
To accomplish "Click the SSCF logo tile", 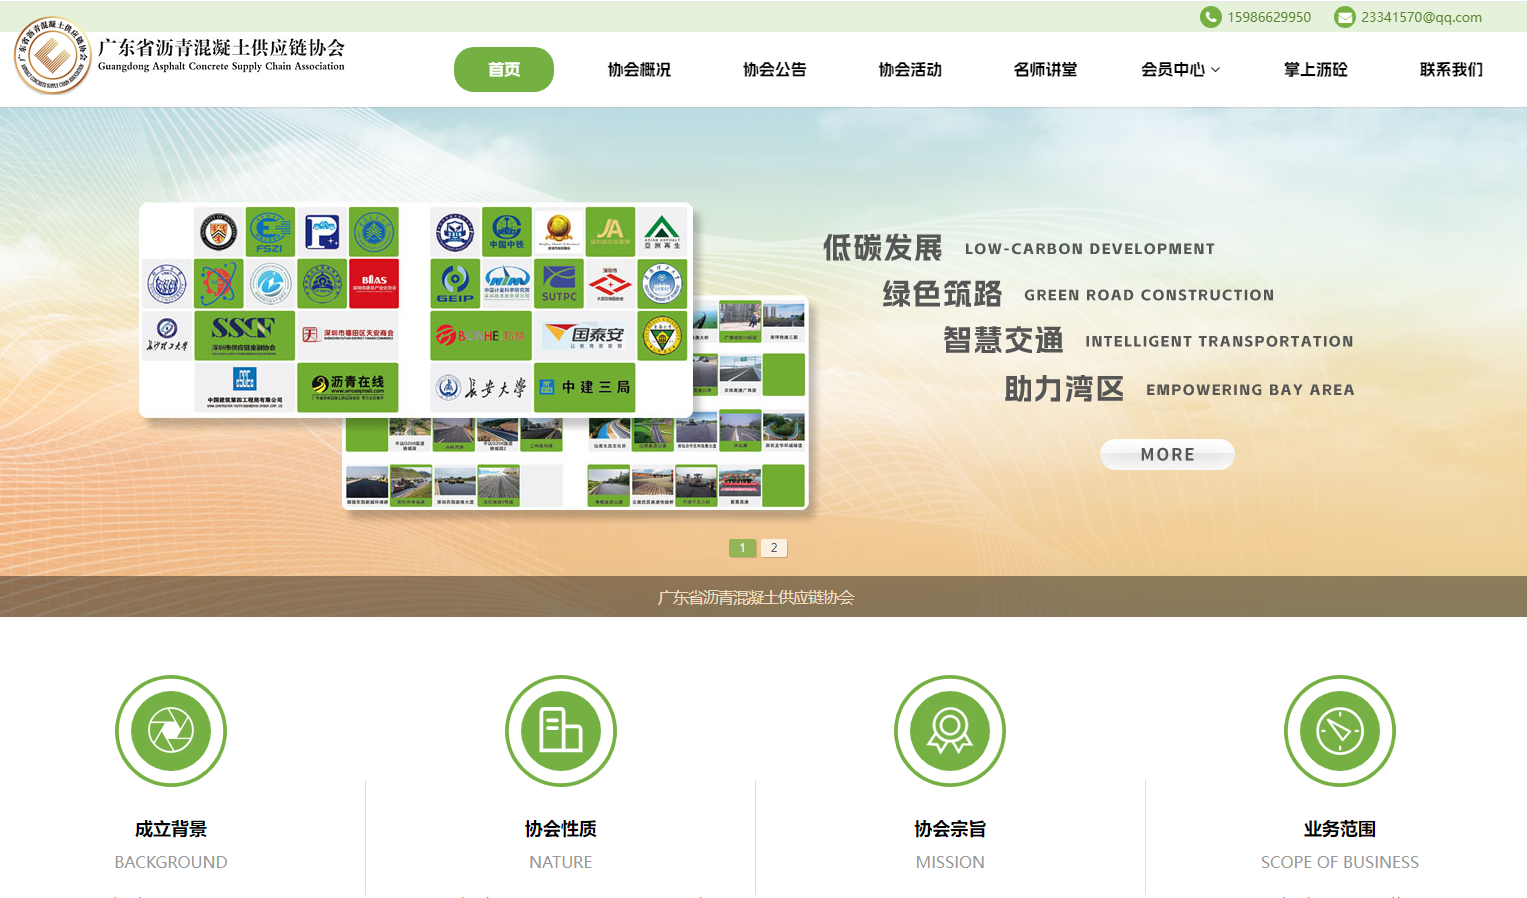I will coord(244,336).
